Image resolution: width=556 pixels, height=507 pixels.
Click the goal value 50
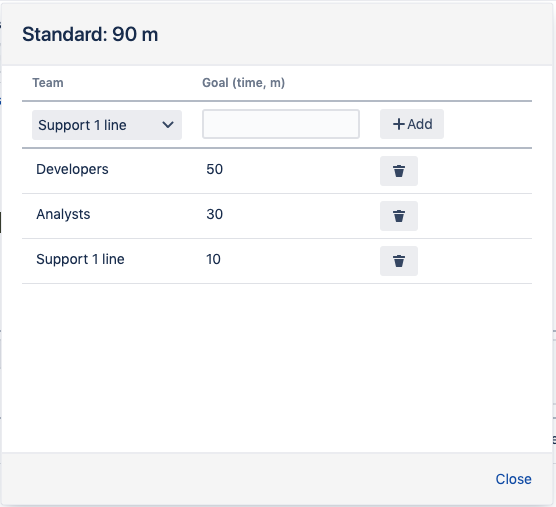pyautogui.click(x=215, y=169)
